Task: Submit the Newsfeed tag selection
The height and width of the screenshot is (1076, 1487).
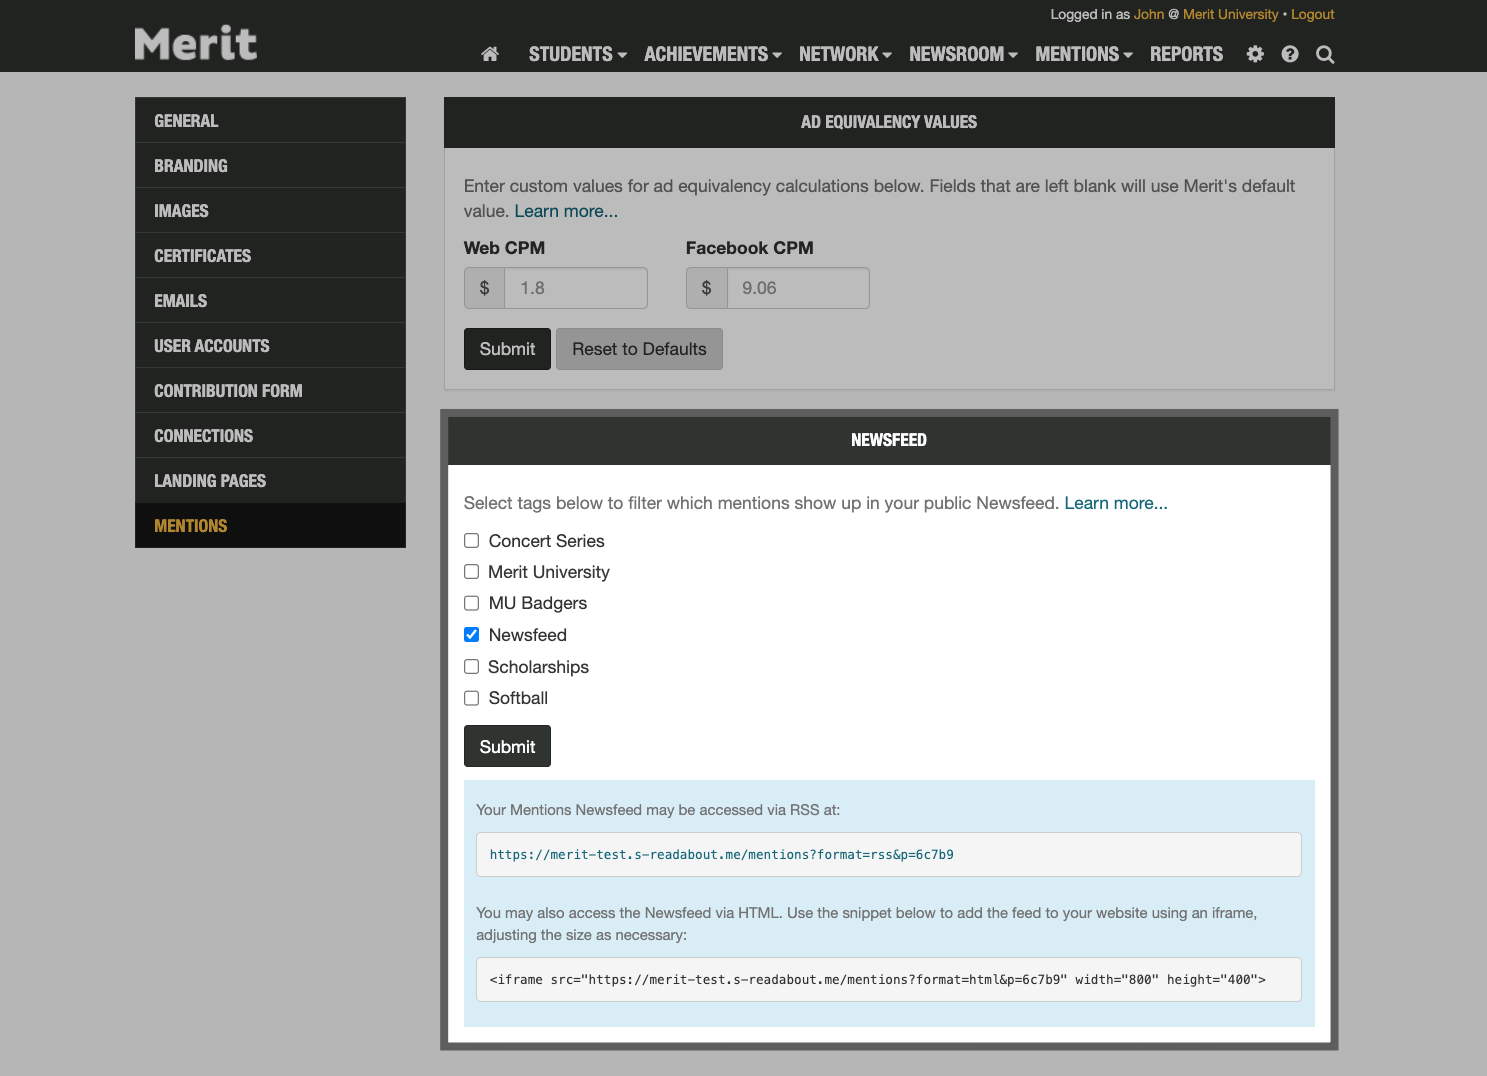Action: point(507,746)
